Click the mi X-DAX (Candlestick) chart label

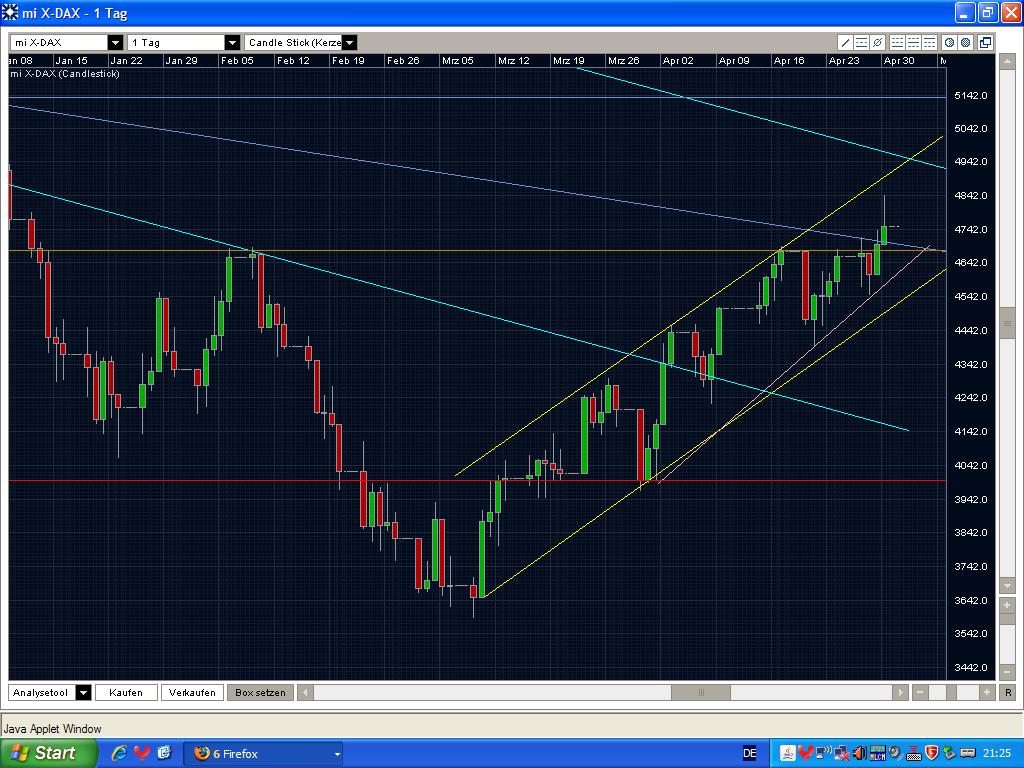65,74
